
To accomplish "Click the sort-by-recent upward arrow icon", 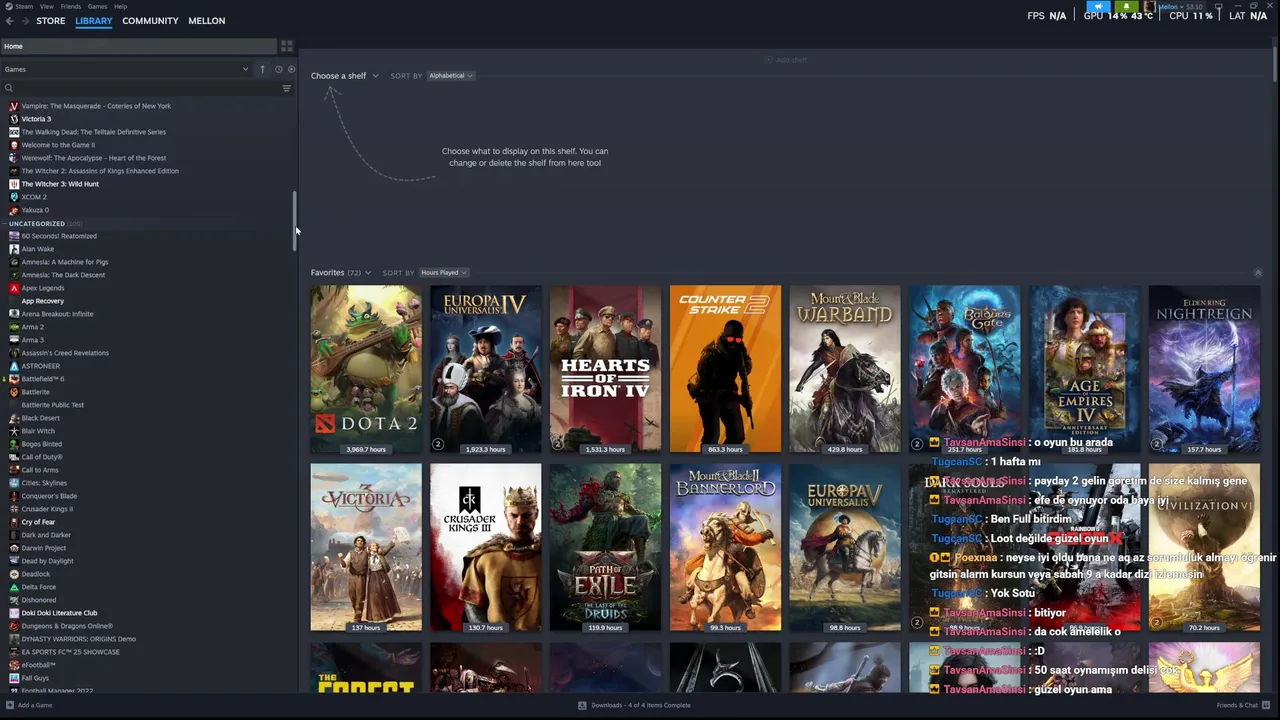I will tap(262, 69).
